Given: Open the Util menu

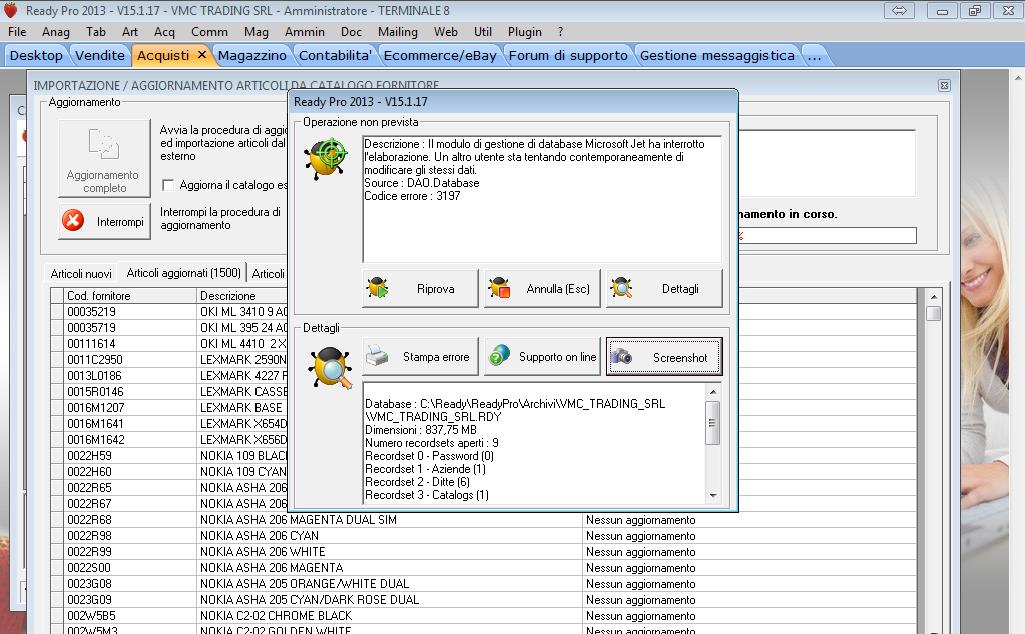Looking at the screenshot, I should pyautogui.click(x=483, y=31).
